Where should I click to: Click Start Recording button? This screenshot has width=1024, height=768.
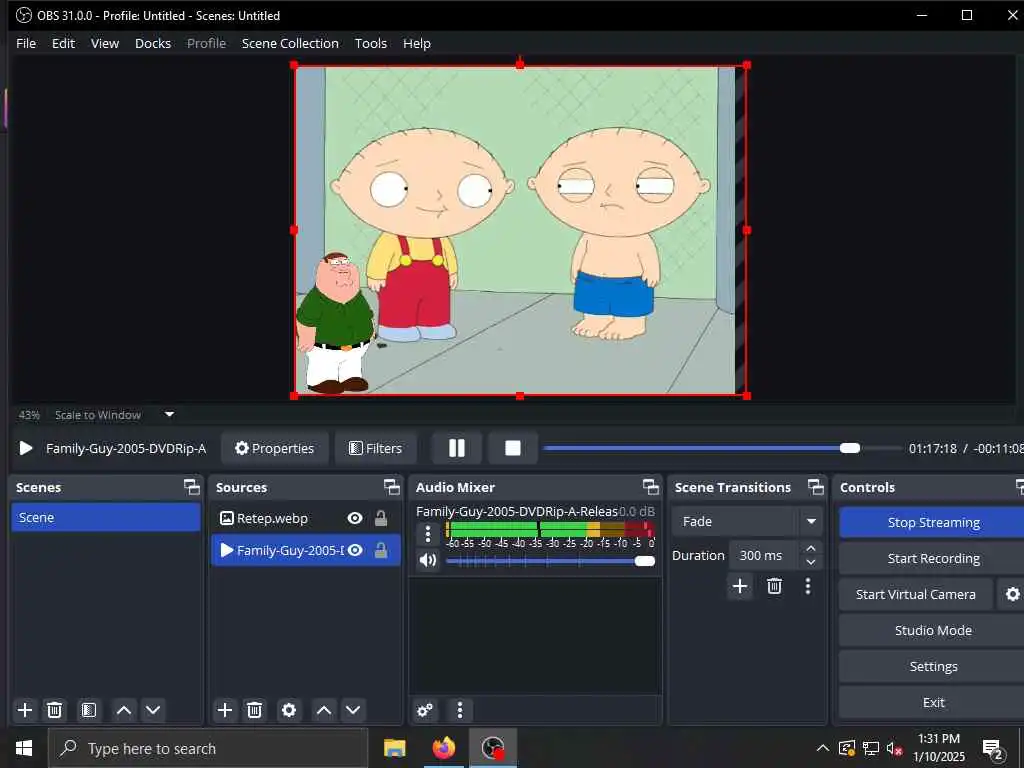pyautogui.click(x=933, y=558)
